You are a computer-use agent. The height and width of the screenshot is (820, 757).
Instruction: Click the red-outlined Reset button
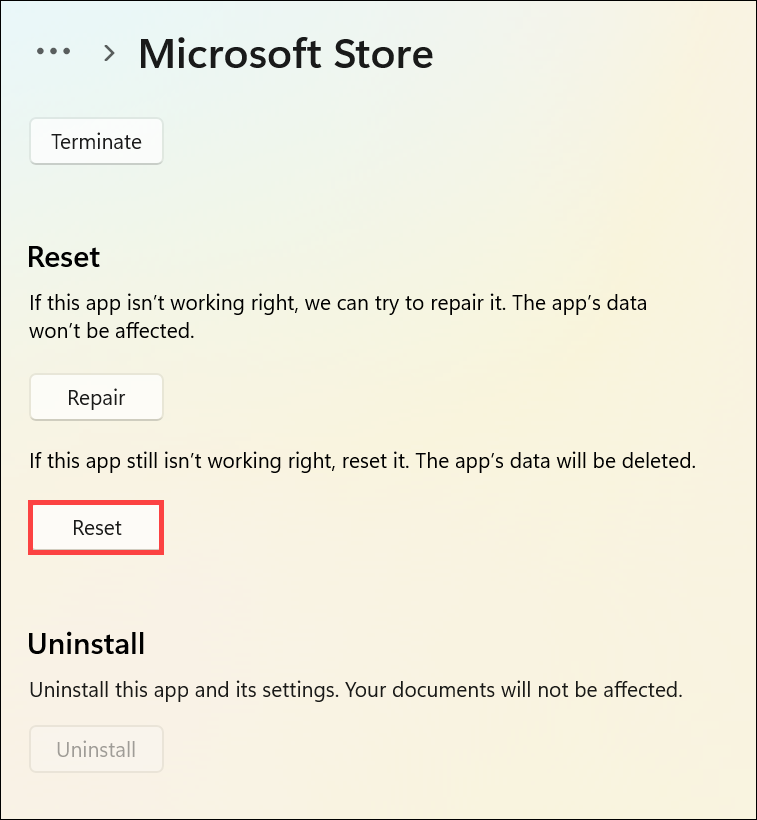(96, 528)
